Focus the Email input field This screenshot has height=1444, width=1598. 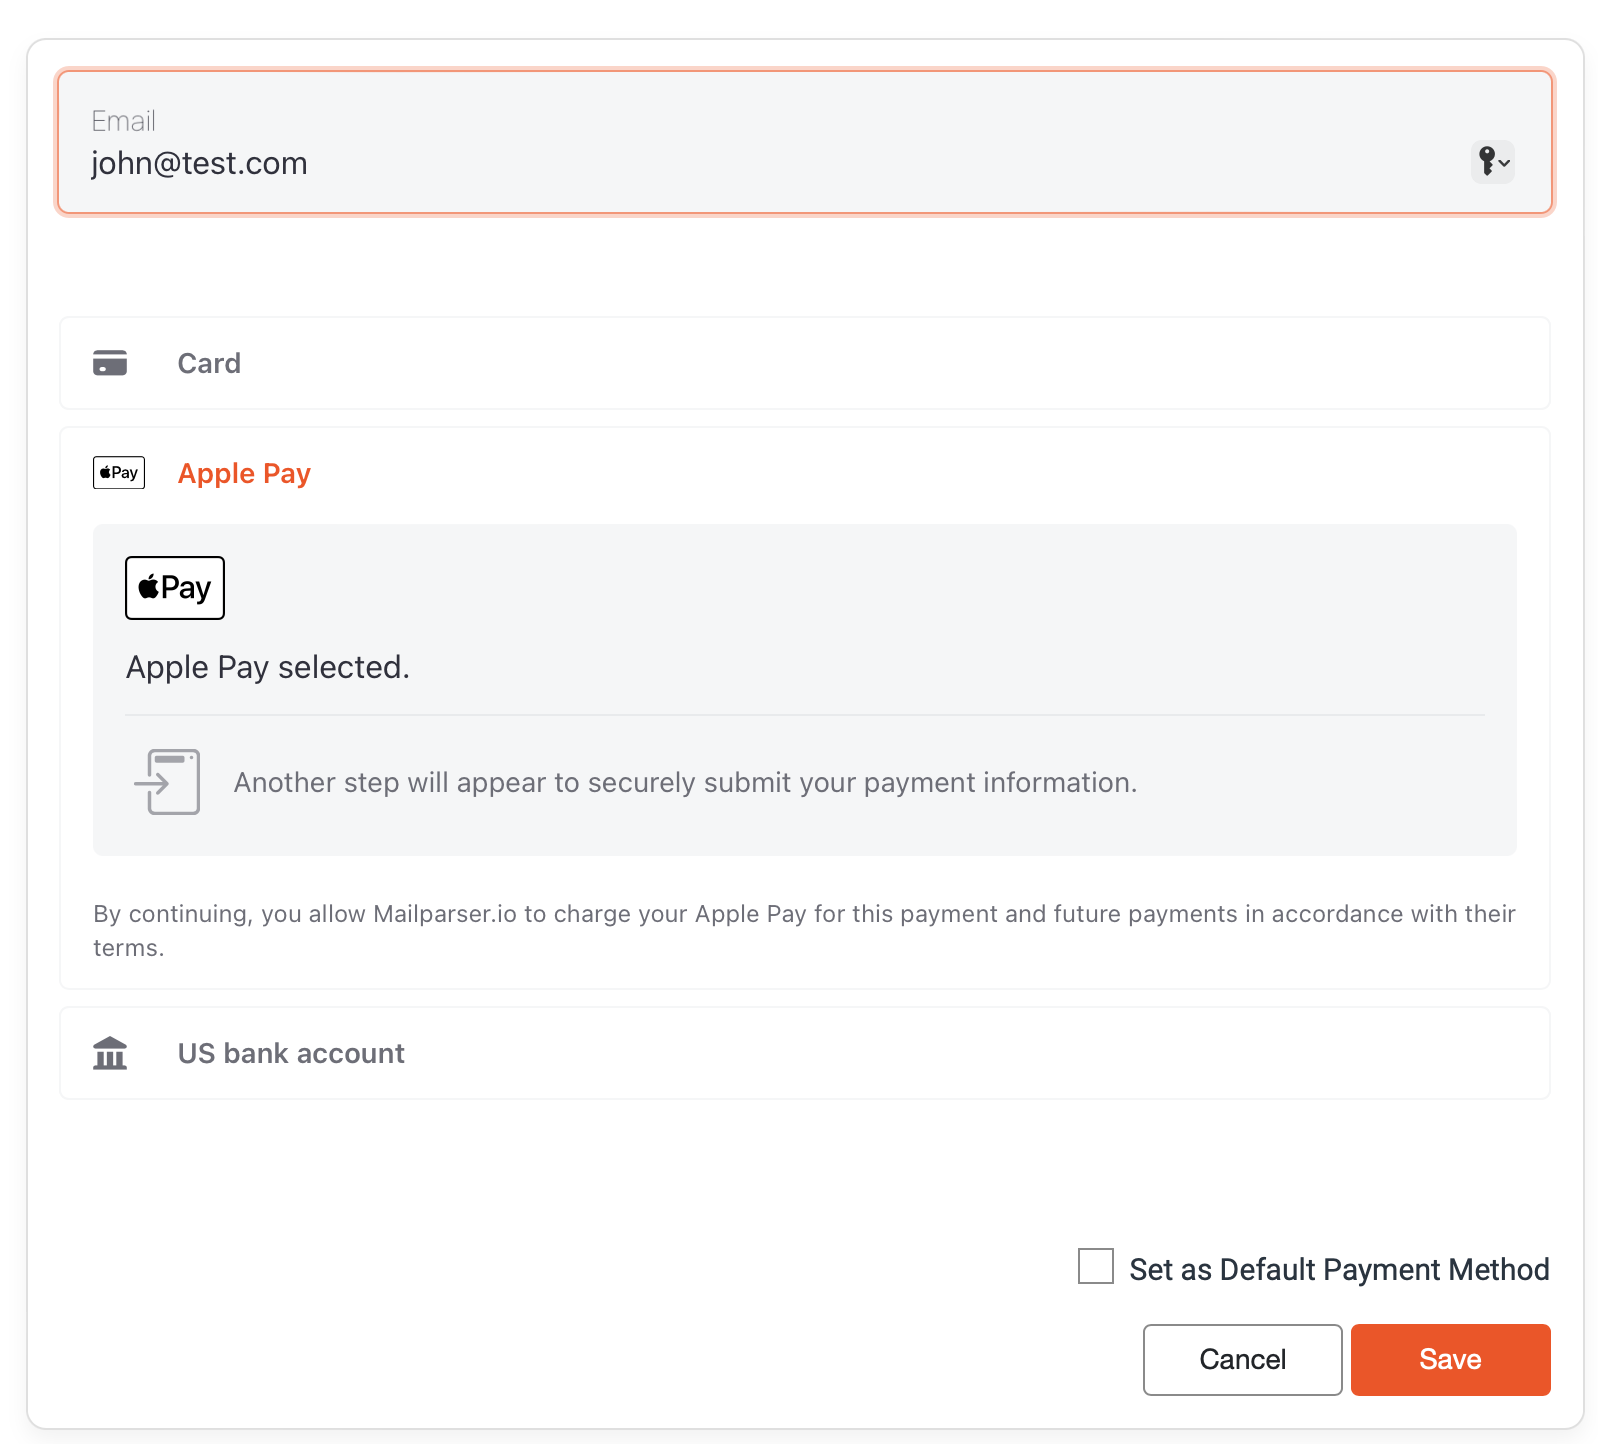coord(805,142)
